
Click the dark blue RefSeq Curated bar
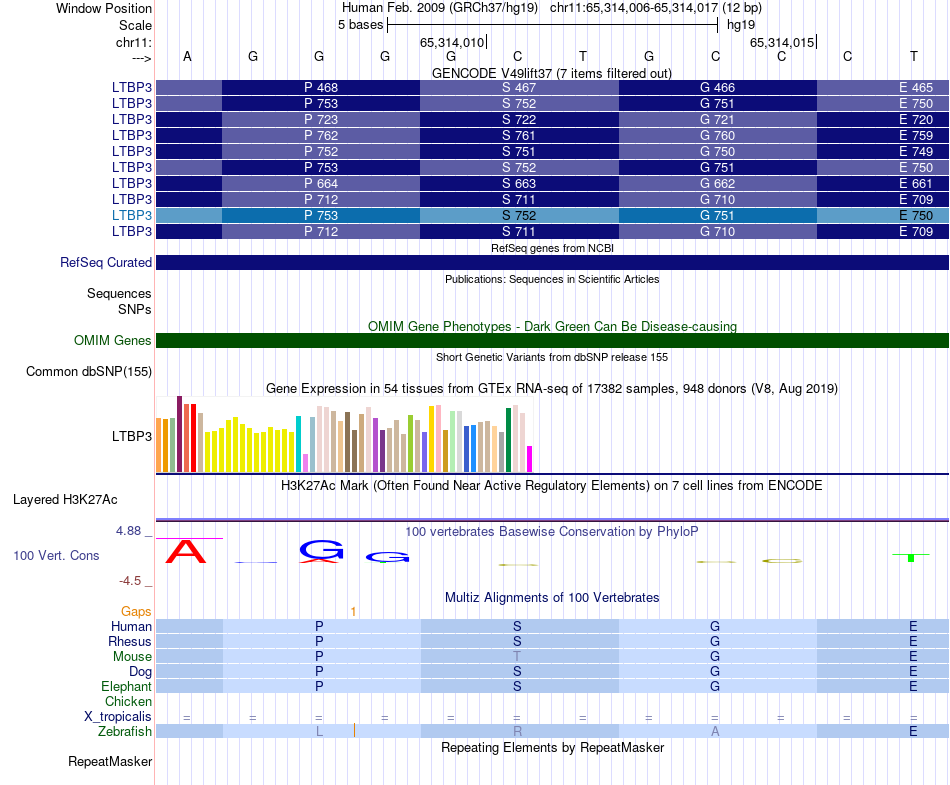[552, 262]
